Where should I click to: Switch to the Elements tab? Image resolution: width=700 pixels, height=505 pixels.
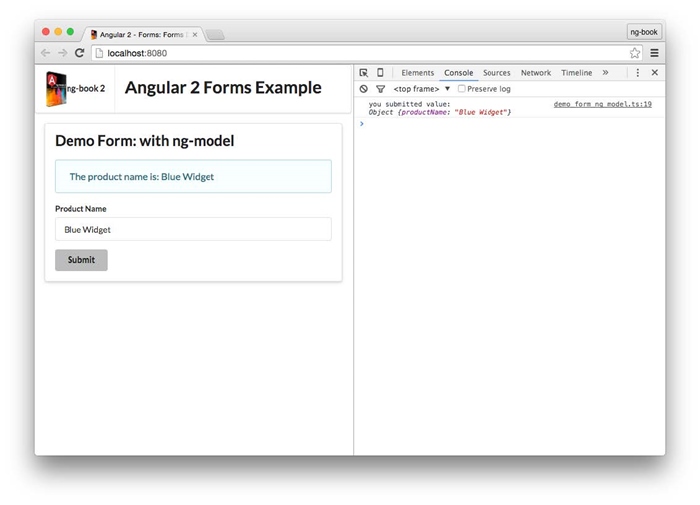pyautogui.click(x=417, y=73)
